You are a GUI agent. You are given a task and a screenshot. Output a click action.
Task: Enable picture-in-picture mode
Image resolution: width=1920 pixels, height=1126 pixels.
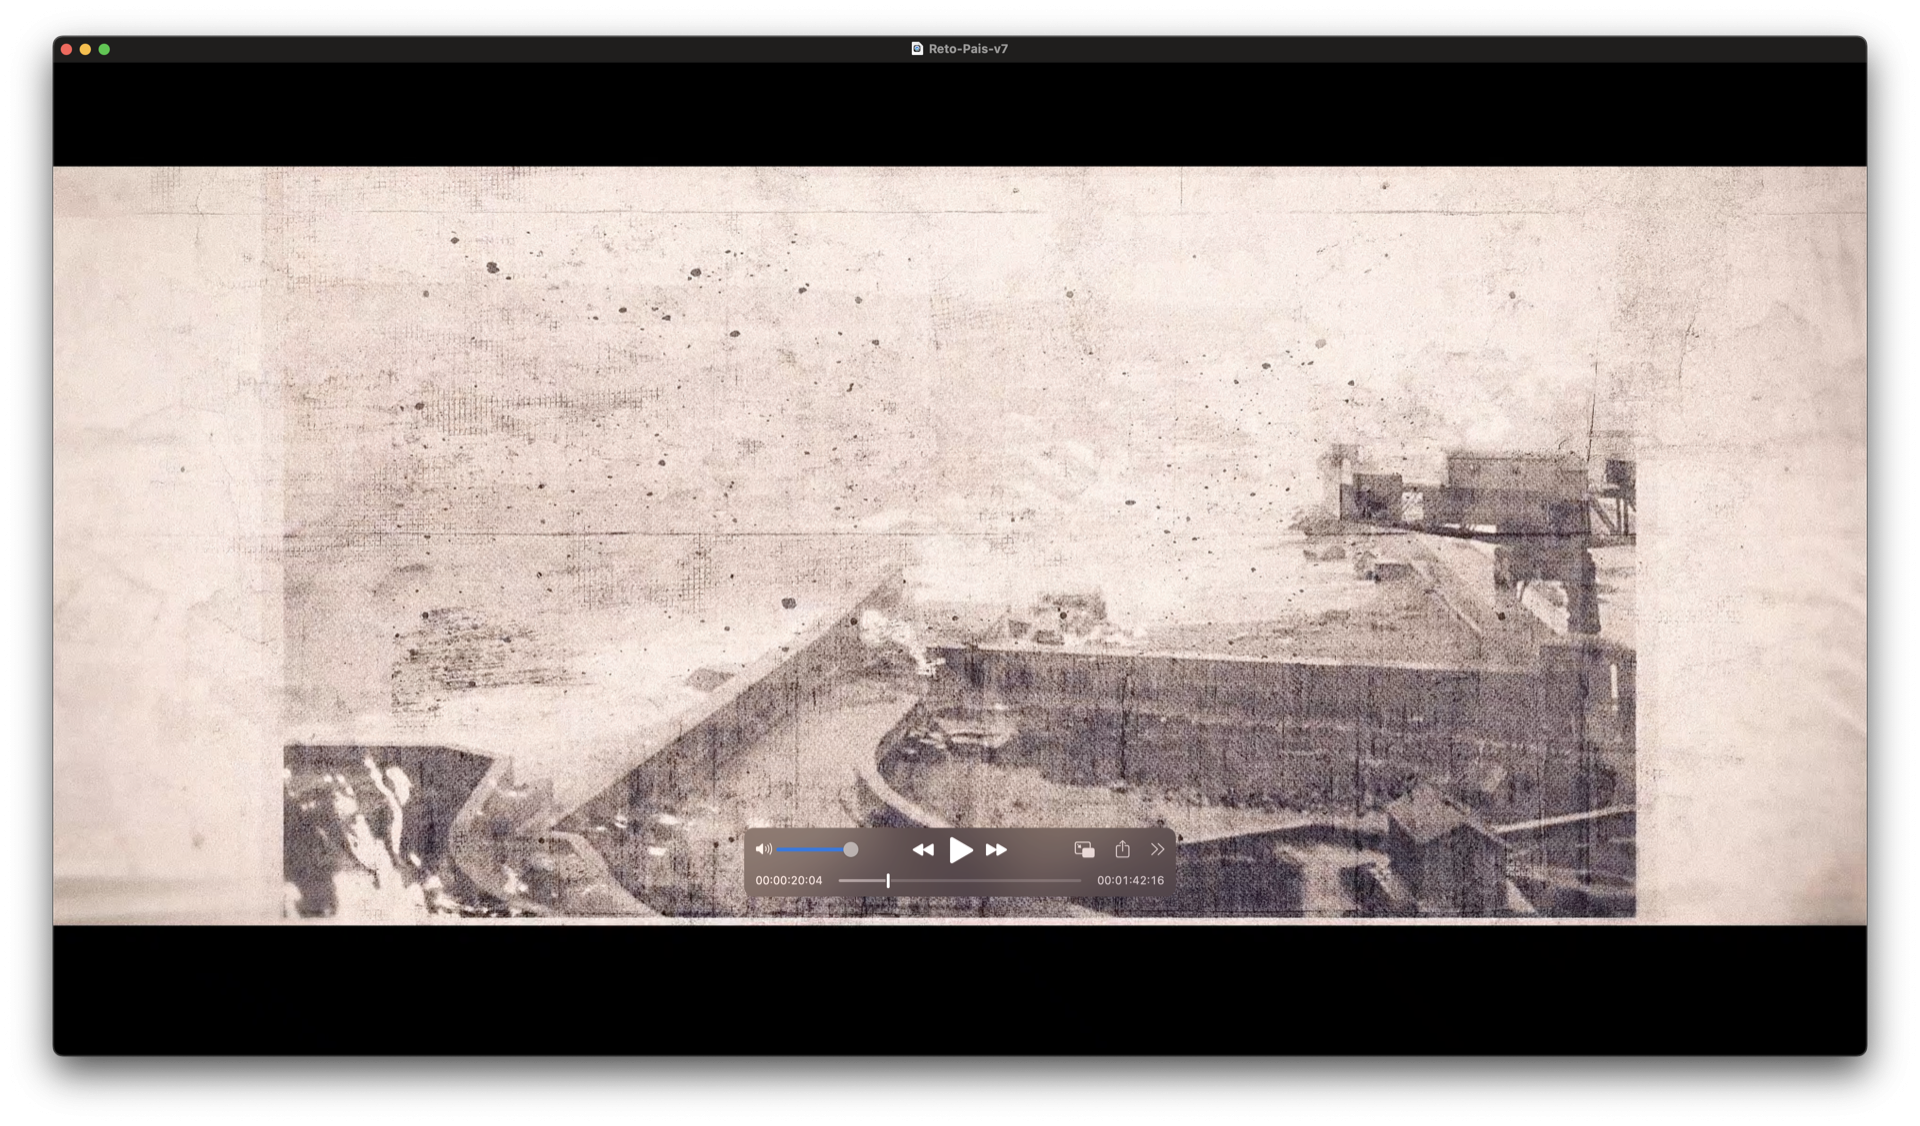[x=1084, y=849]
